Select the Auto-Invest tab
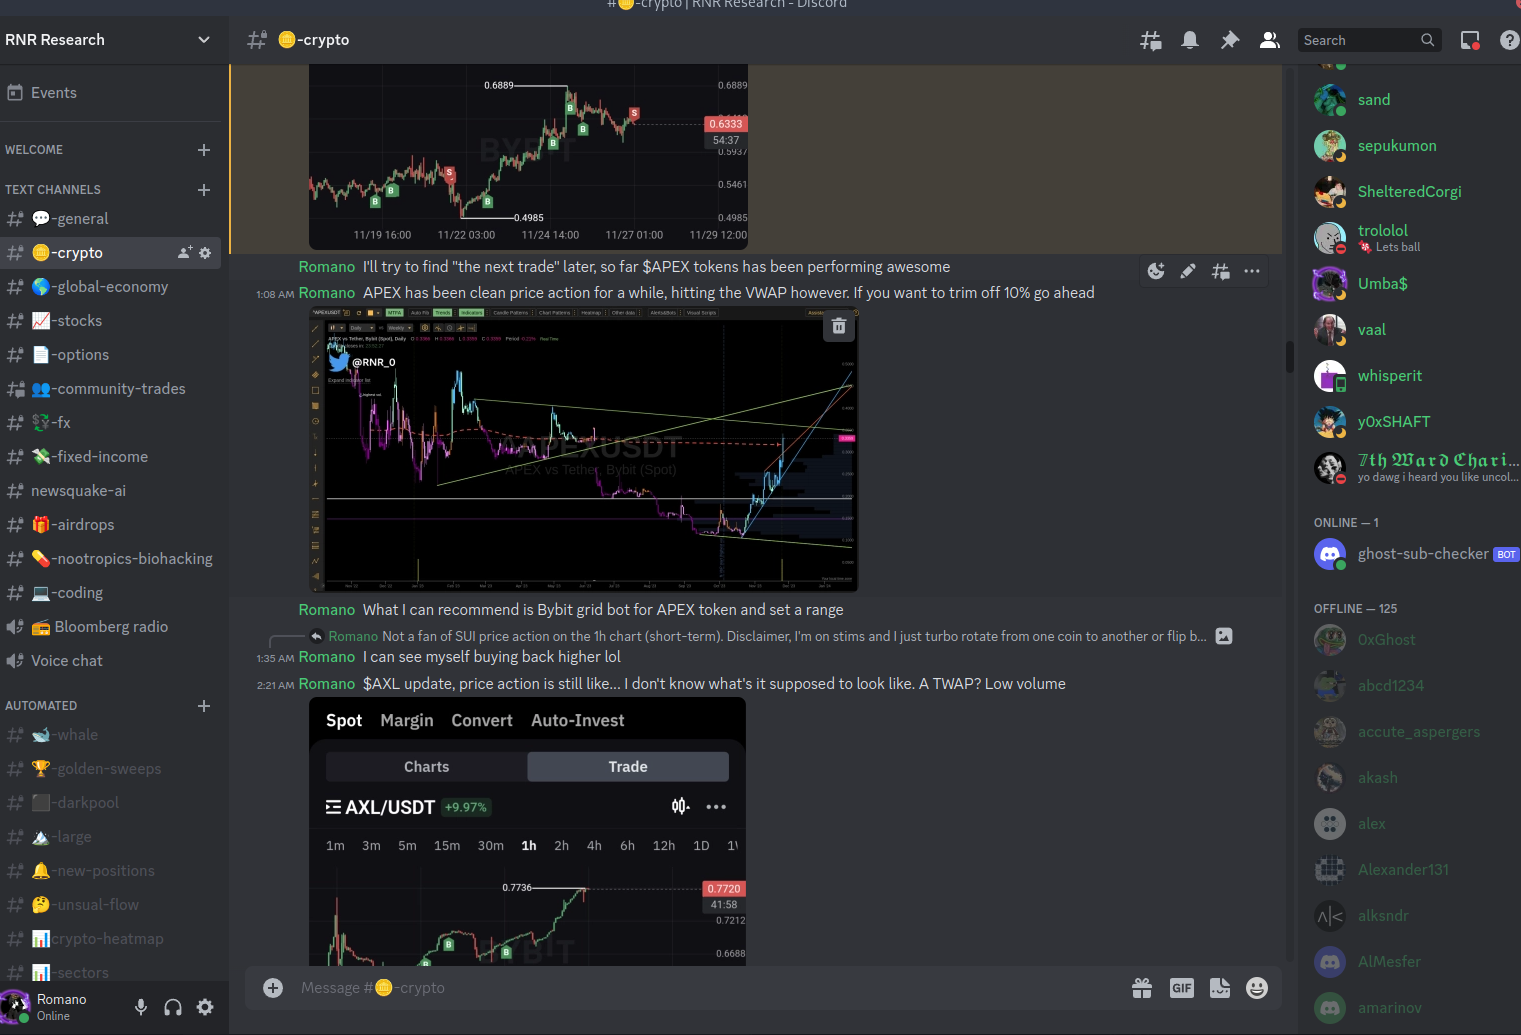Image resolution: width=1521 pixels, height=1035 pixels. 578,721
